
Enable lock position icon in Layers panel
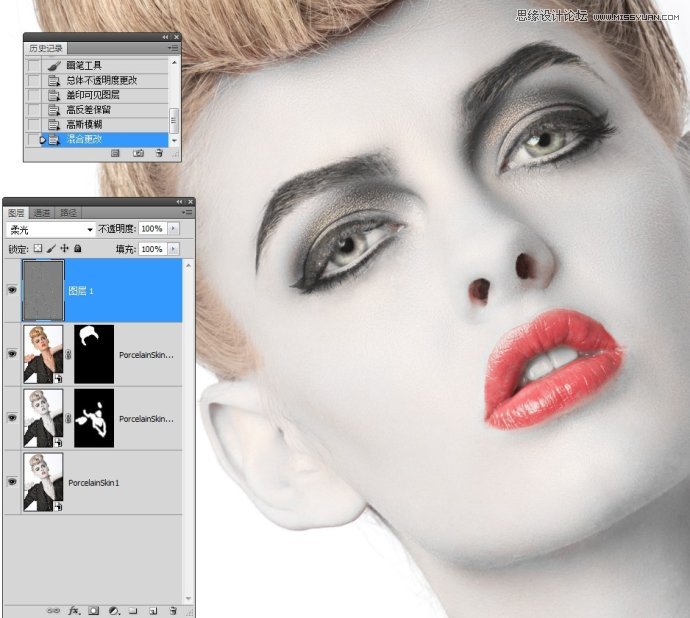click(x=64, y=248)
